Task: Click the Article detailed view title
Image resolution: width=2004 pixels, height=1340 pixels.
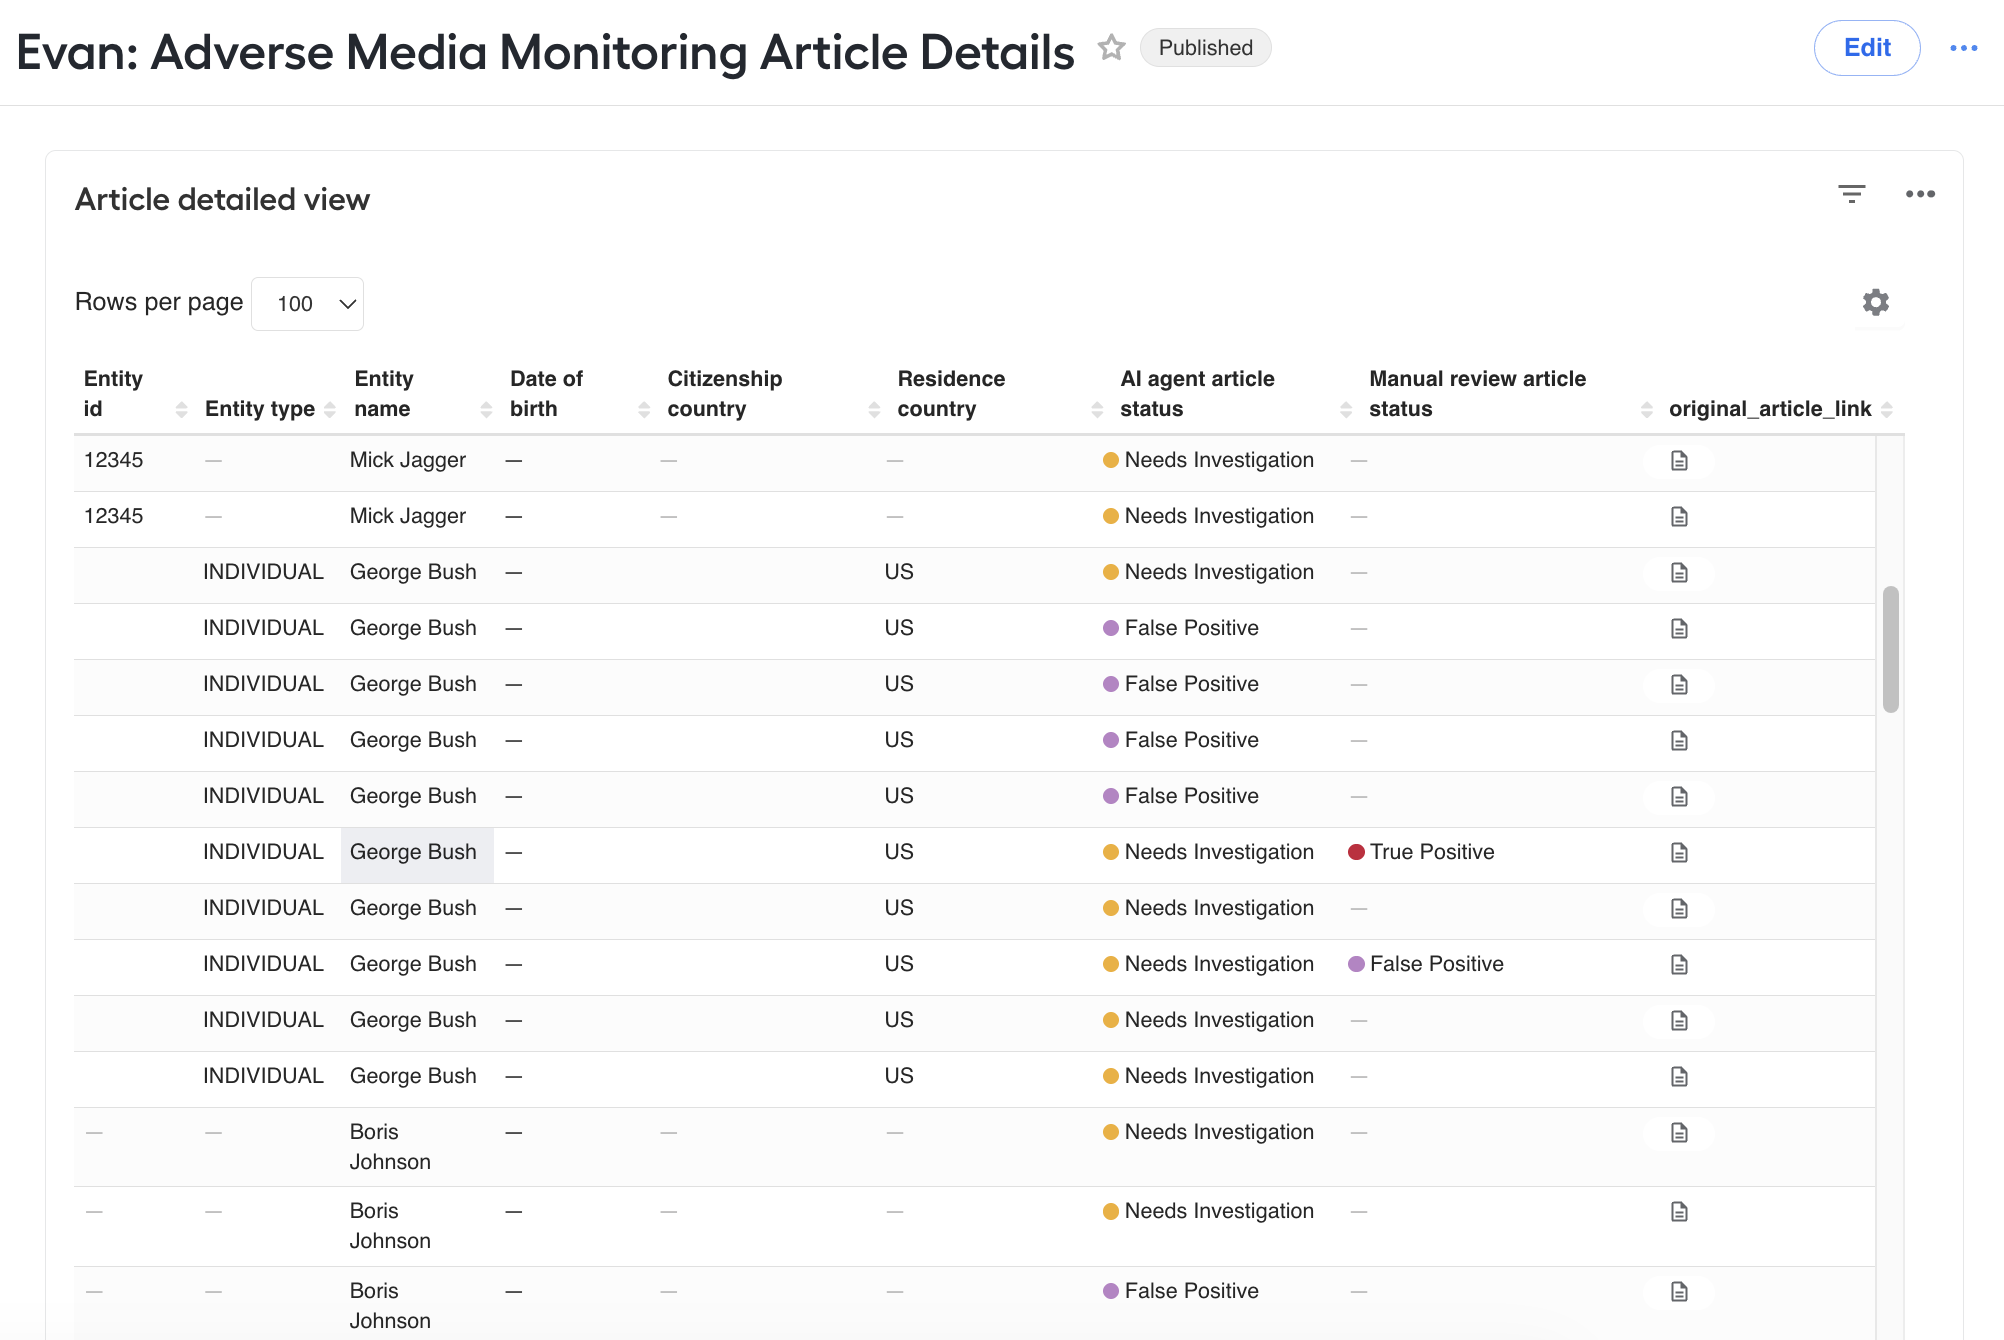Action: pos(222,199)
